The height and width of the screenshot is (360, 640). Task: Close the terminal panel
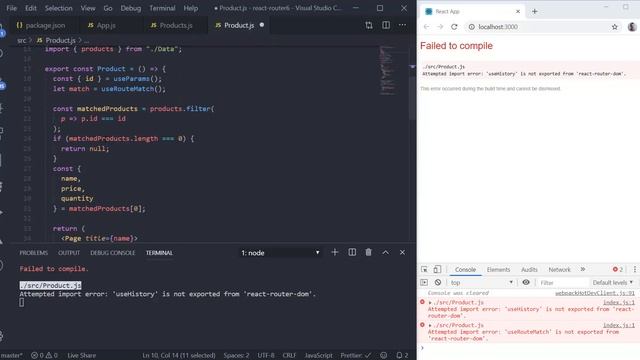pyautogui.click(x=402, y=253)
